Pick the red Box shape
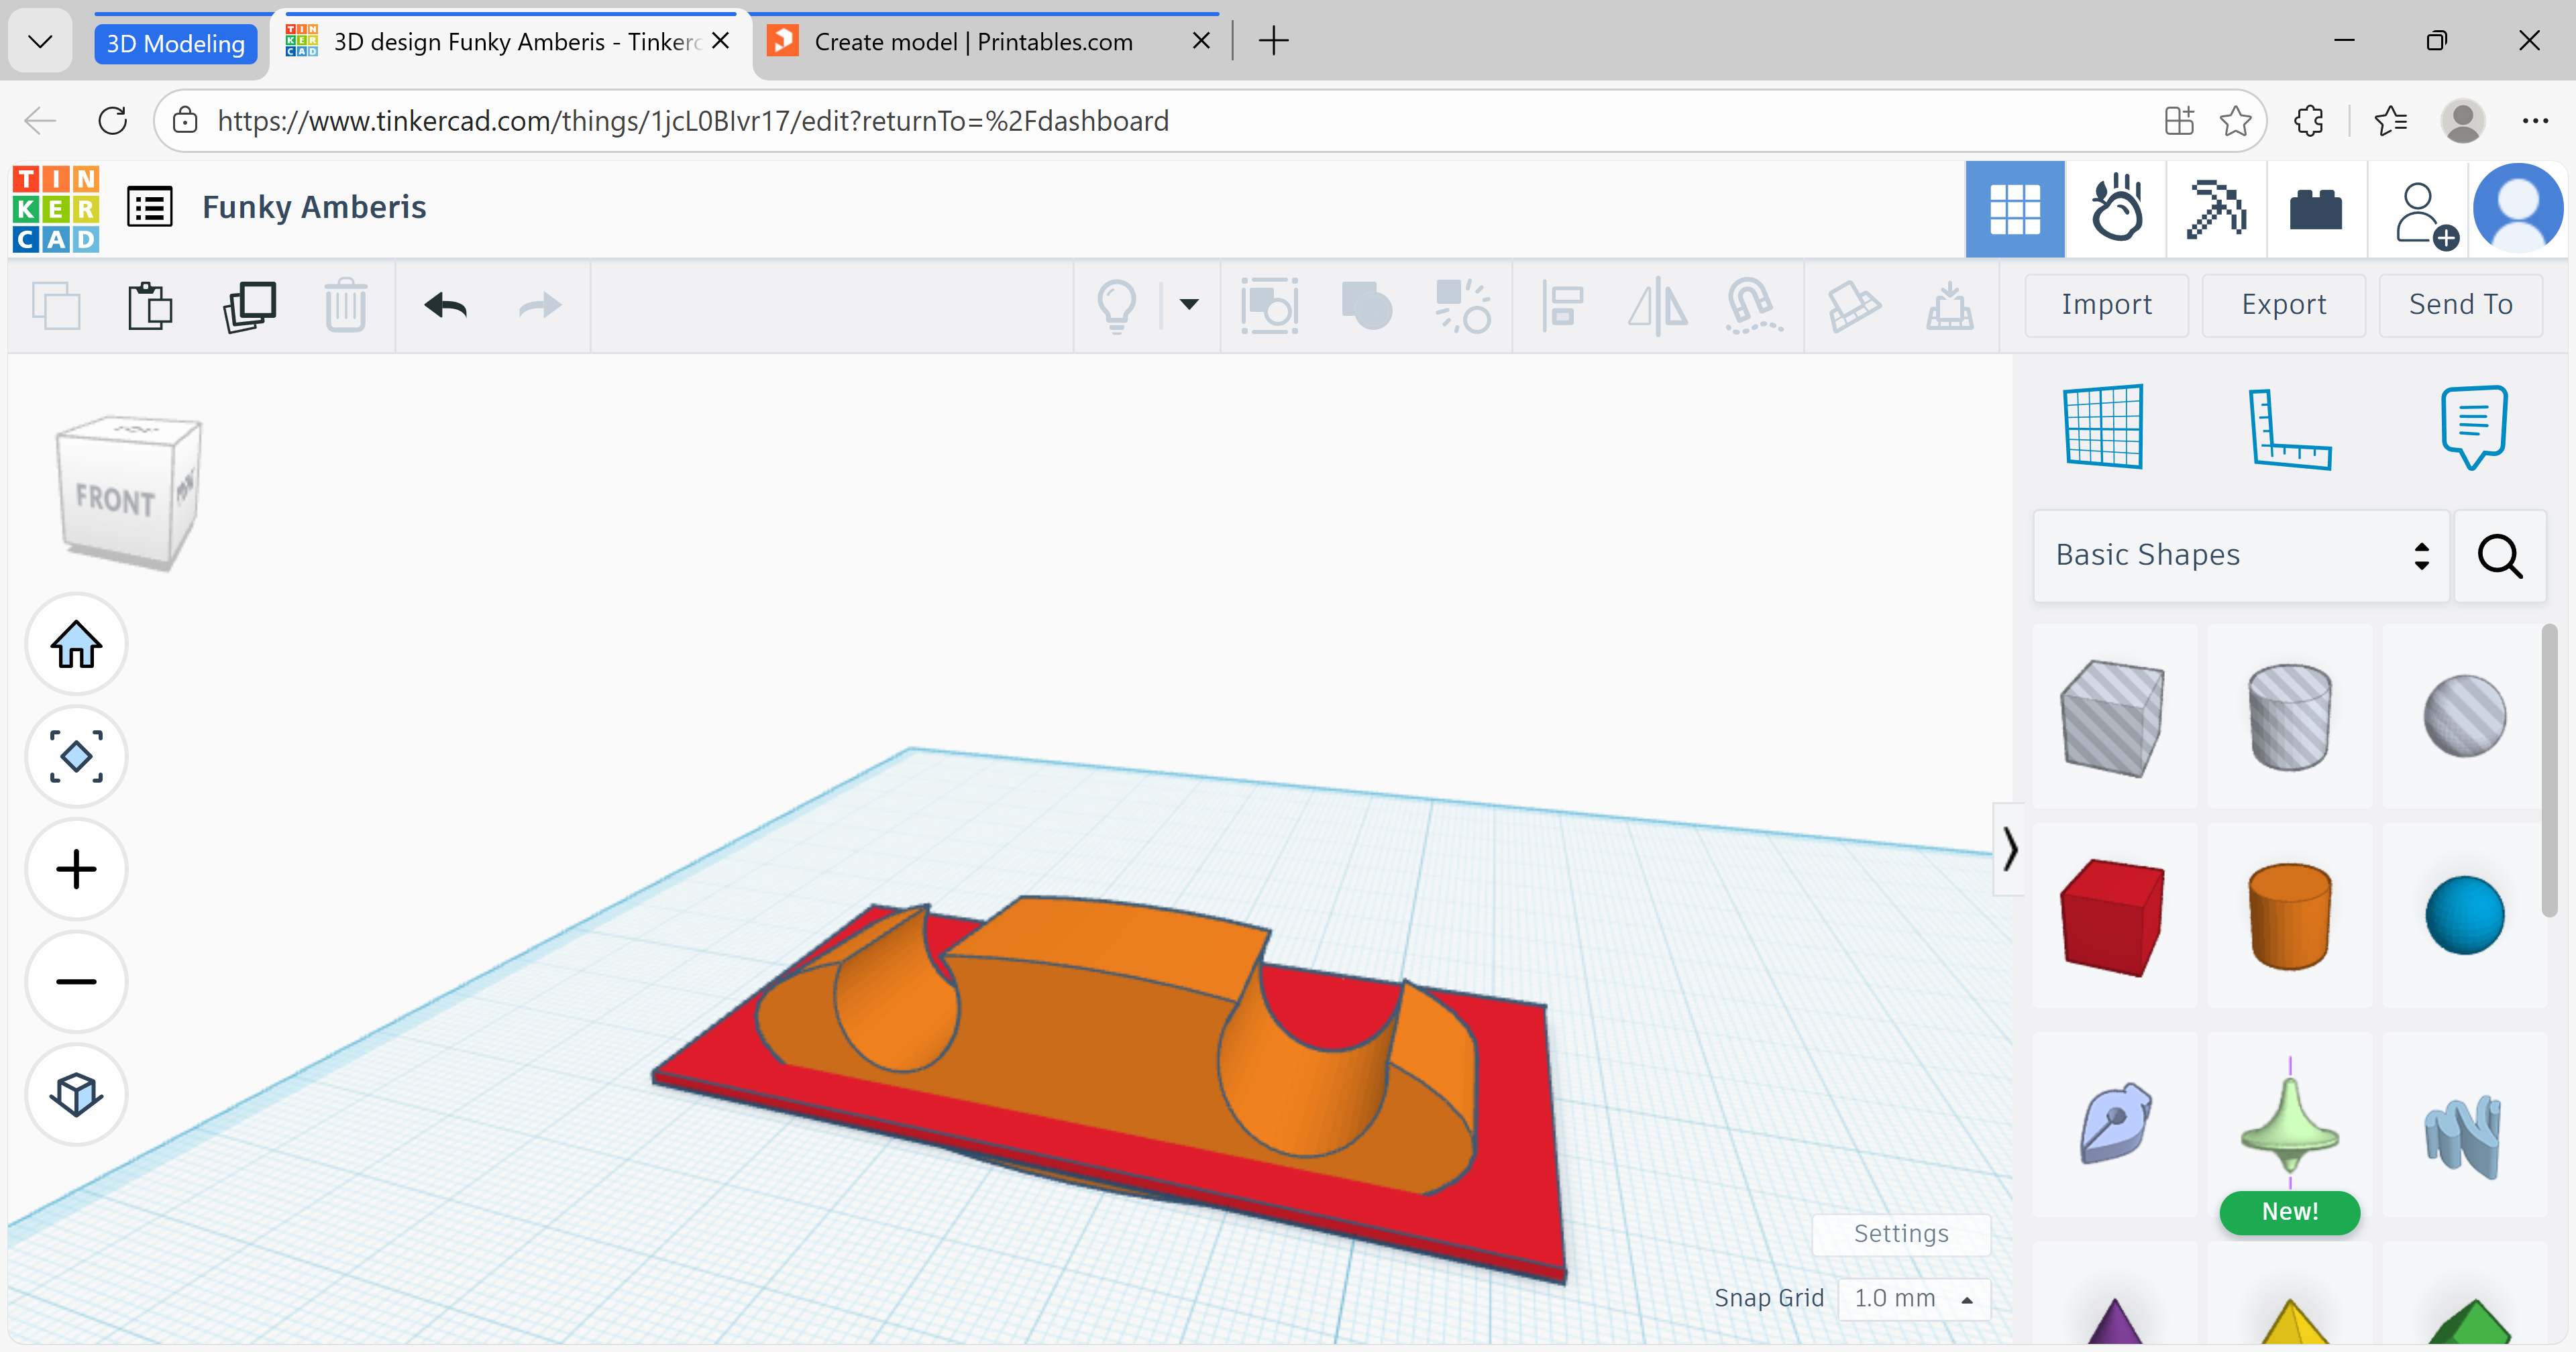 pos(2113,917)
